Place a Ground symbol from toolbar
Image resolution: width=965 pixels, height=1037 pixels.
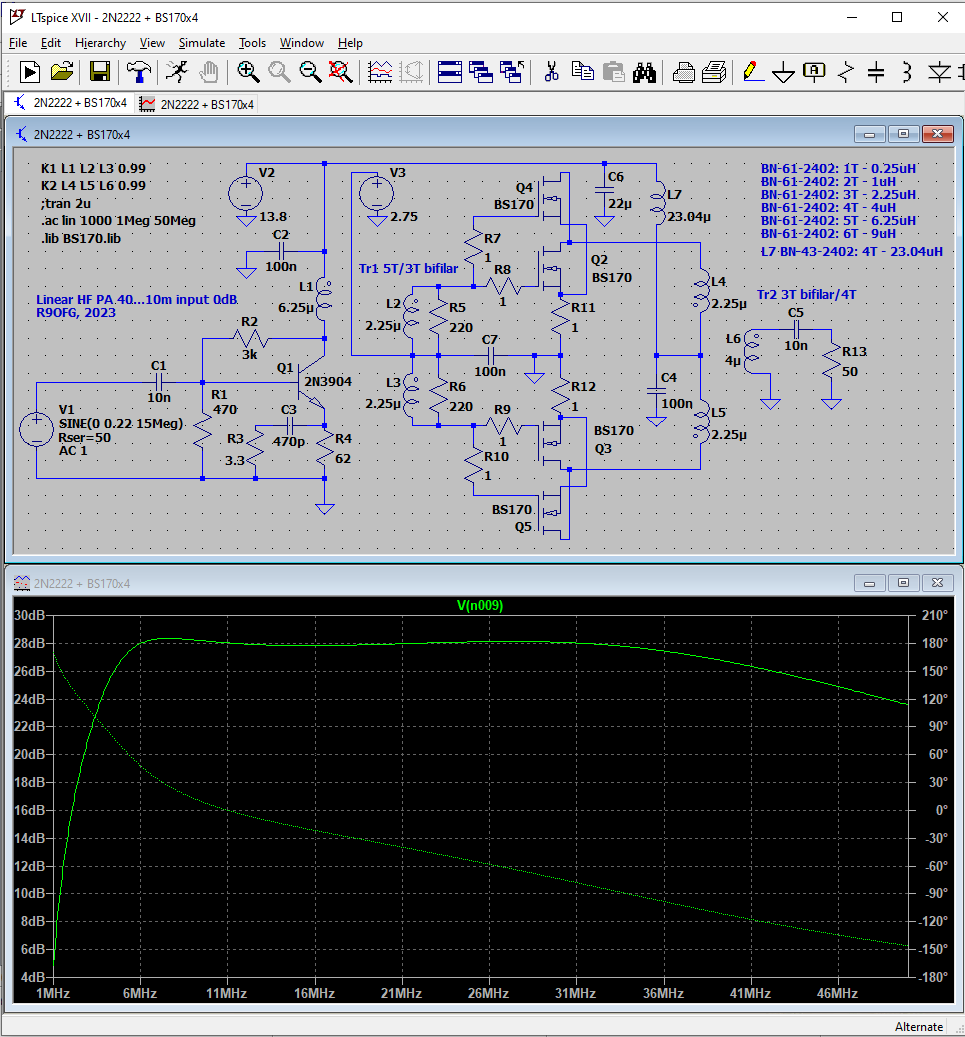784,72
